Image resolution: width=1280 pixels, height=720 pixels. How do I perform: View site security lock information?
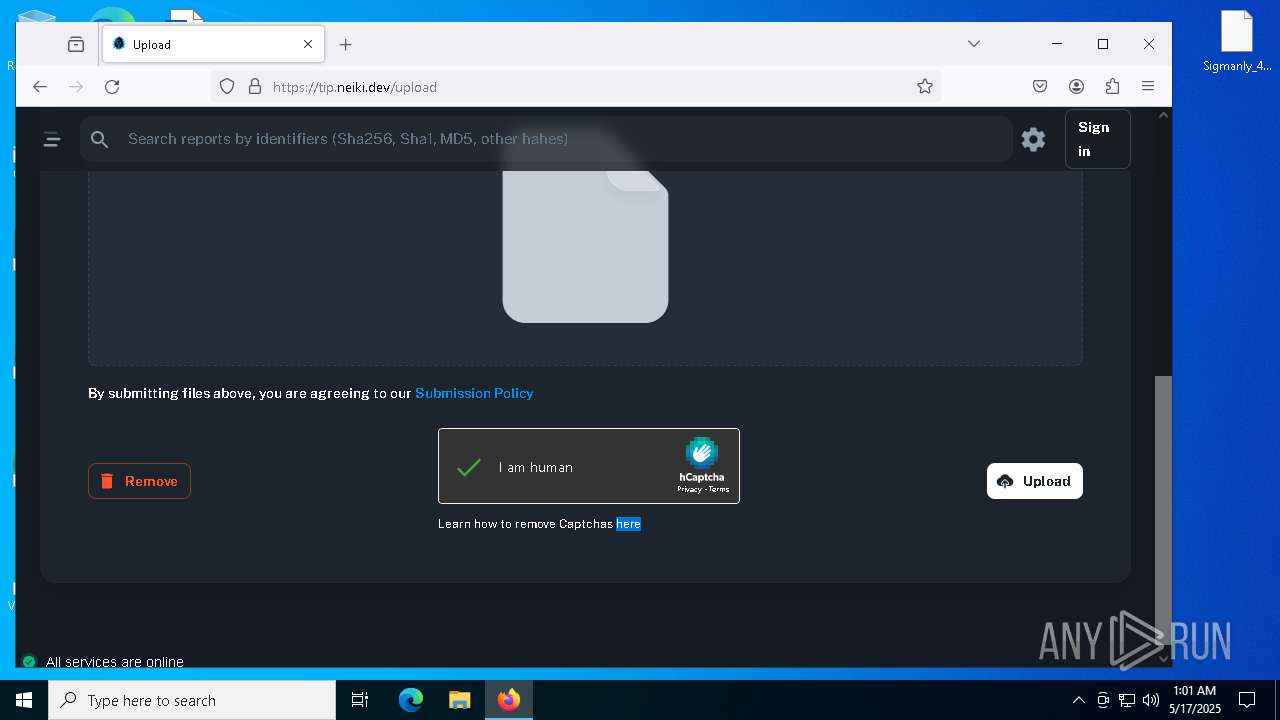254,87
